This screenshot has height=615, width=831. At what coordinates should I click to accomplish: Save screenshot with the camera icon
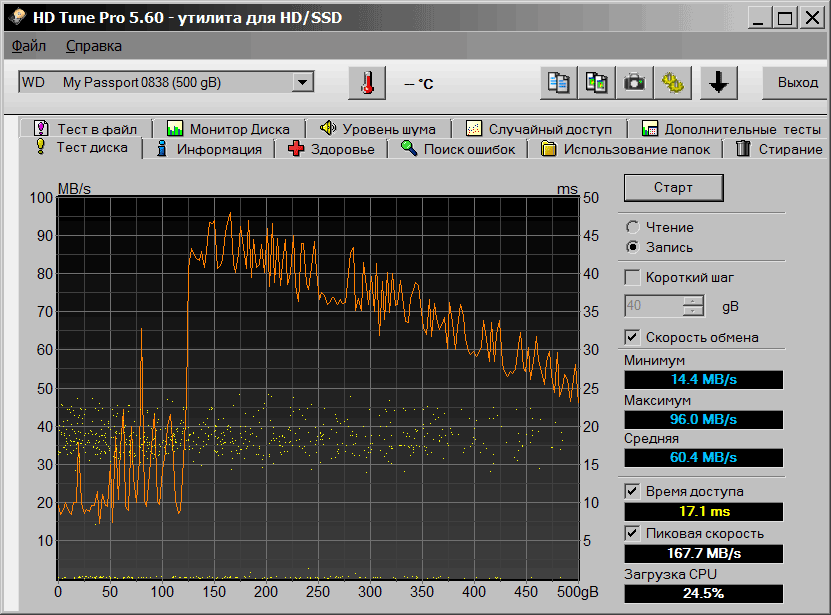pos(634,83)
